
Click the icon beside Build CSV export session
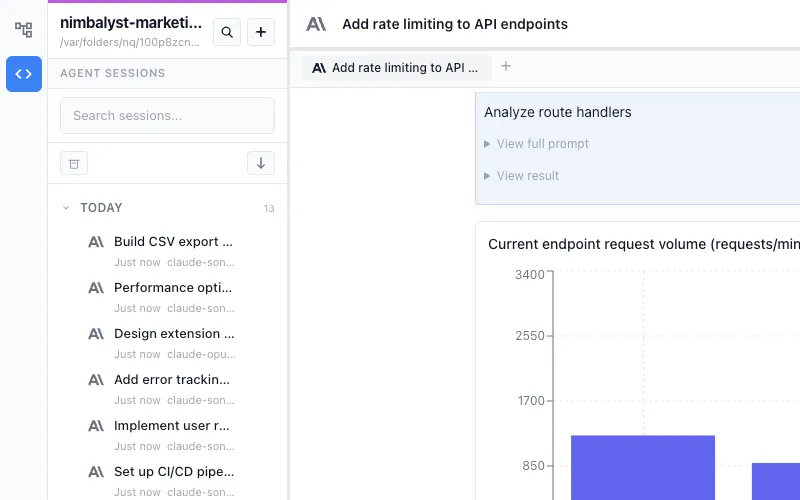(x=96, y=242)
